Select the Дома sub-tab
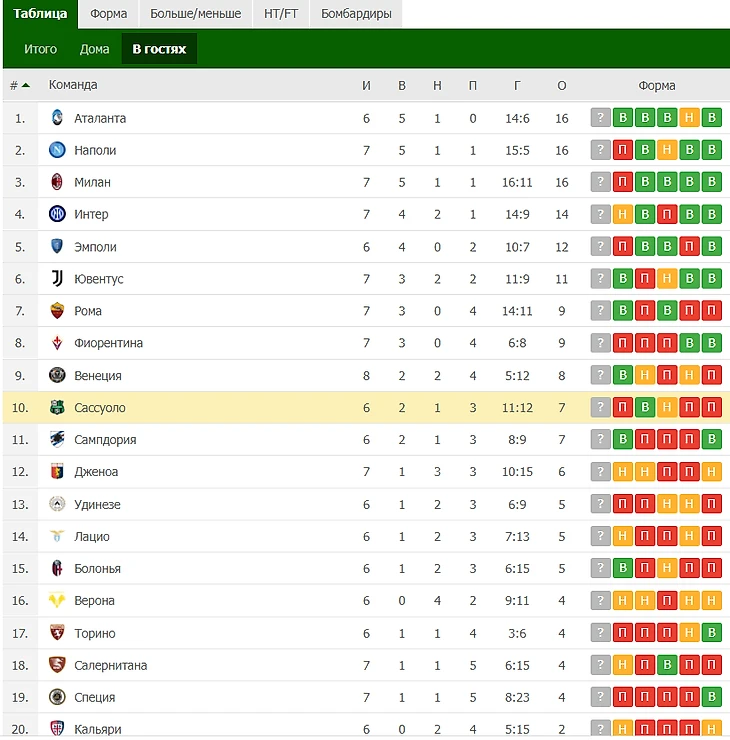 94,48
